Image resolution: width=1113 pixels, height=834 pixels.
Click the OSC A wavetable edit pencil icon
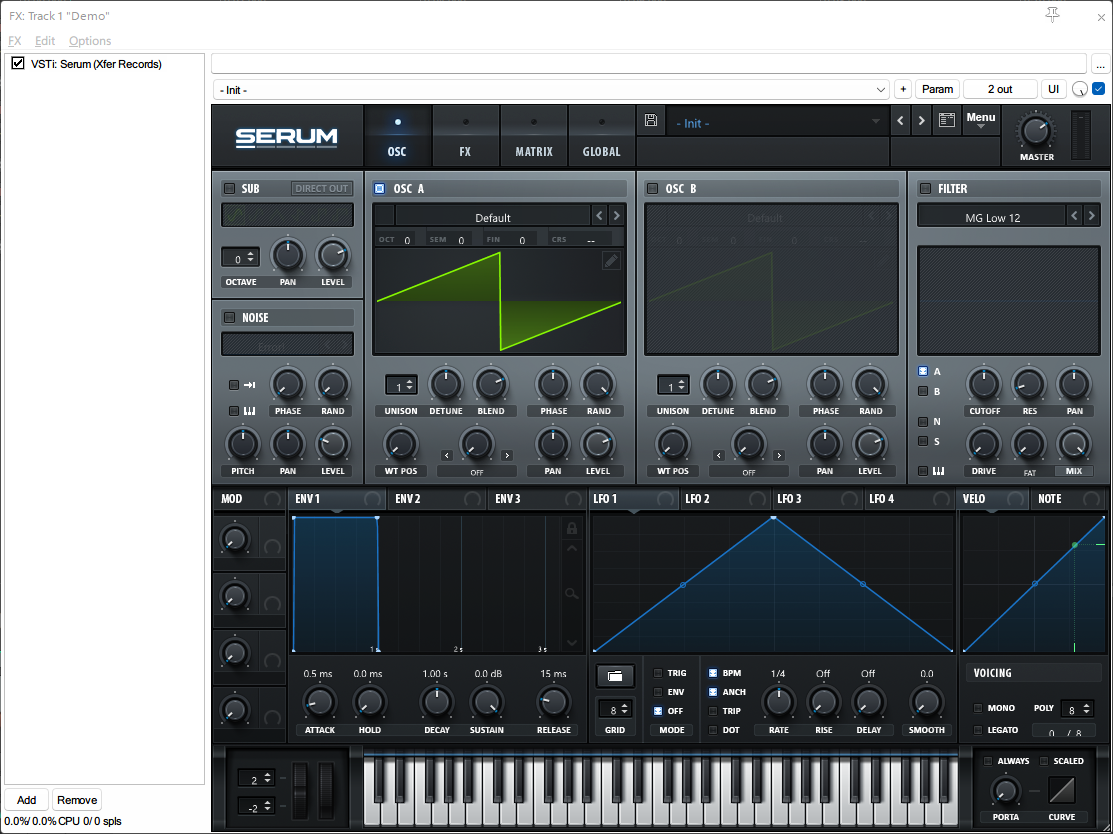point(610,261)
